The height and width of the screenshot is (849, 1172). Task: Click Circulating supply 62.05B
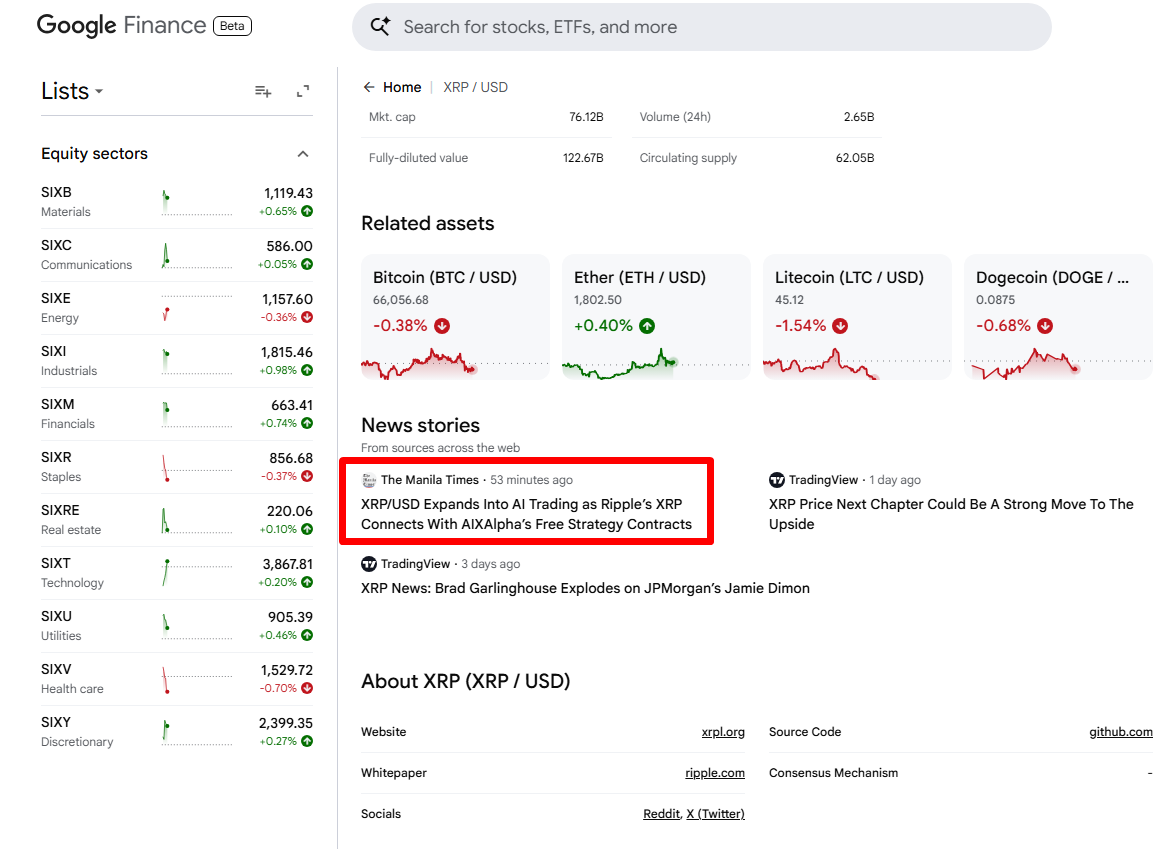tap(855, 158)
